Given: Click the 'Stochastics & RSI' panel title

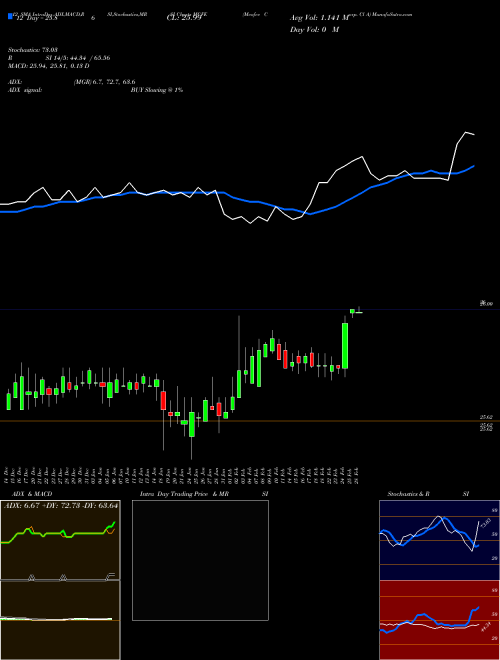Looking at the screenshot, I should pos(428,494).
